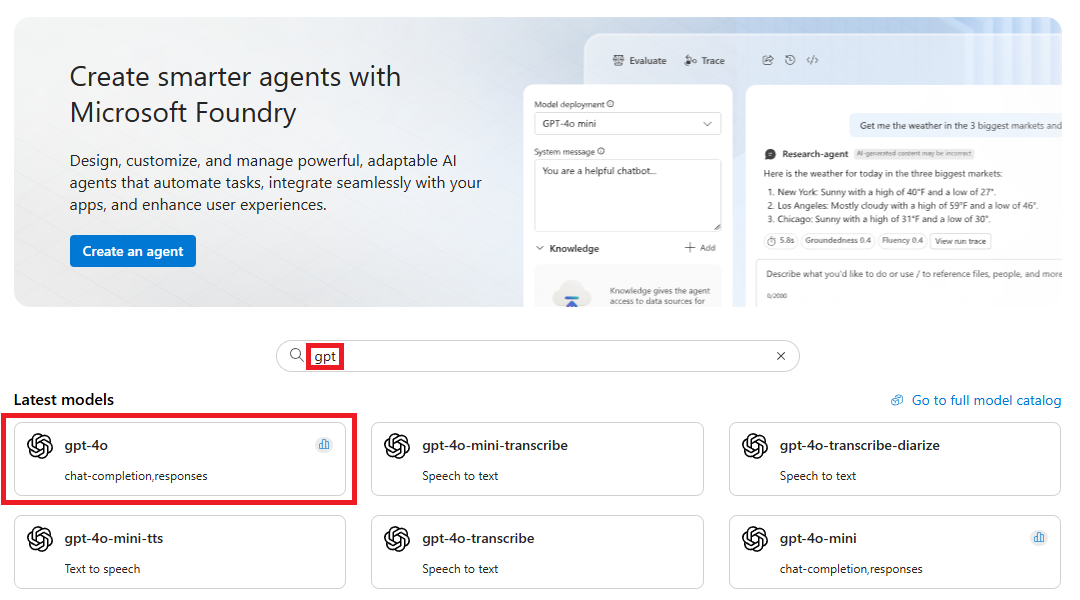
Task: Open Go to full model catalog link
Action: click(x=986, y=400)
